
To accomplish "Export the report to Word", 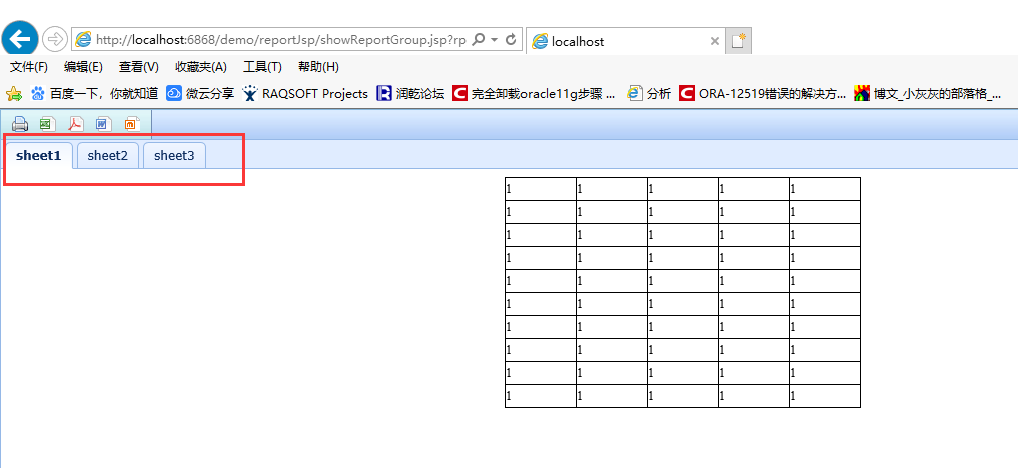I will pos(104,124).
